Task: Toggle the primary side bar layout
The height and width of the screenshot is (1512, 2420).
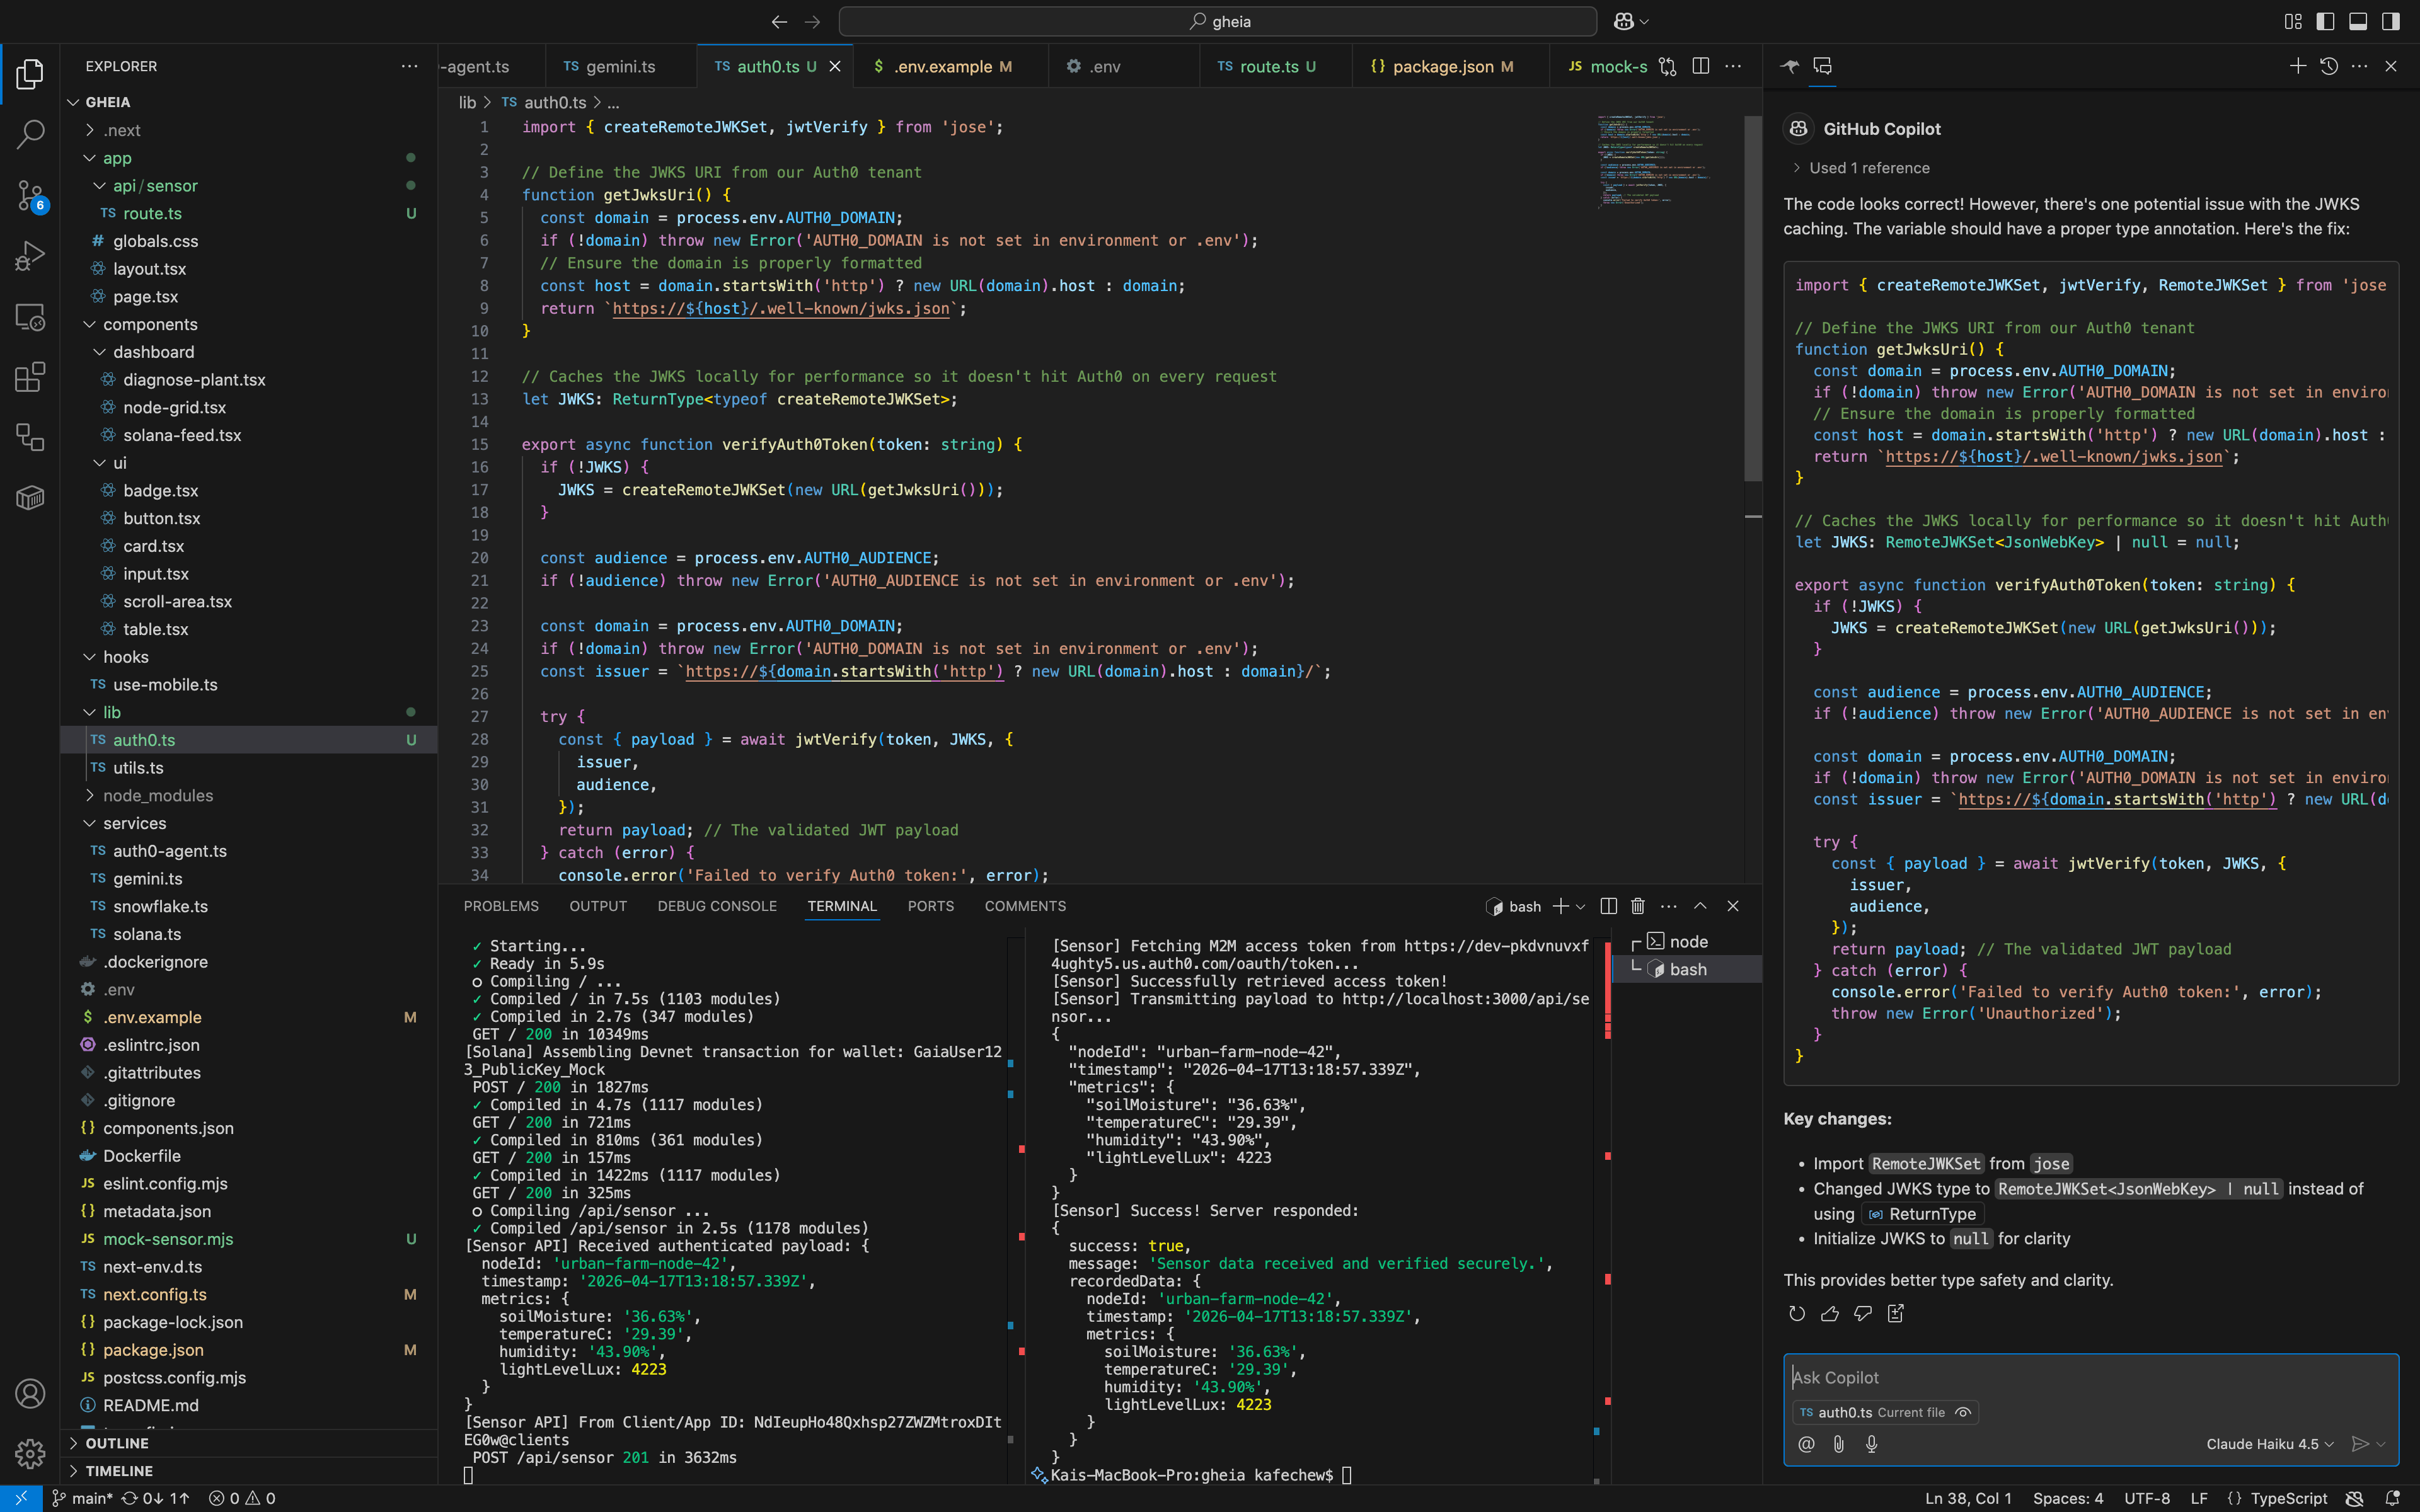Action: [2325, 21]
